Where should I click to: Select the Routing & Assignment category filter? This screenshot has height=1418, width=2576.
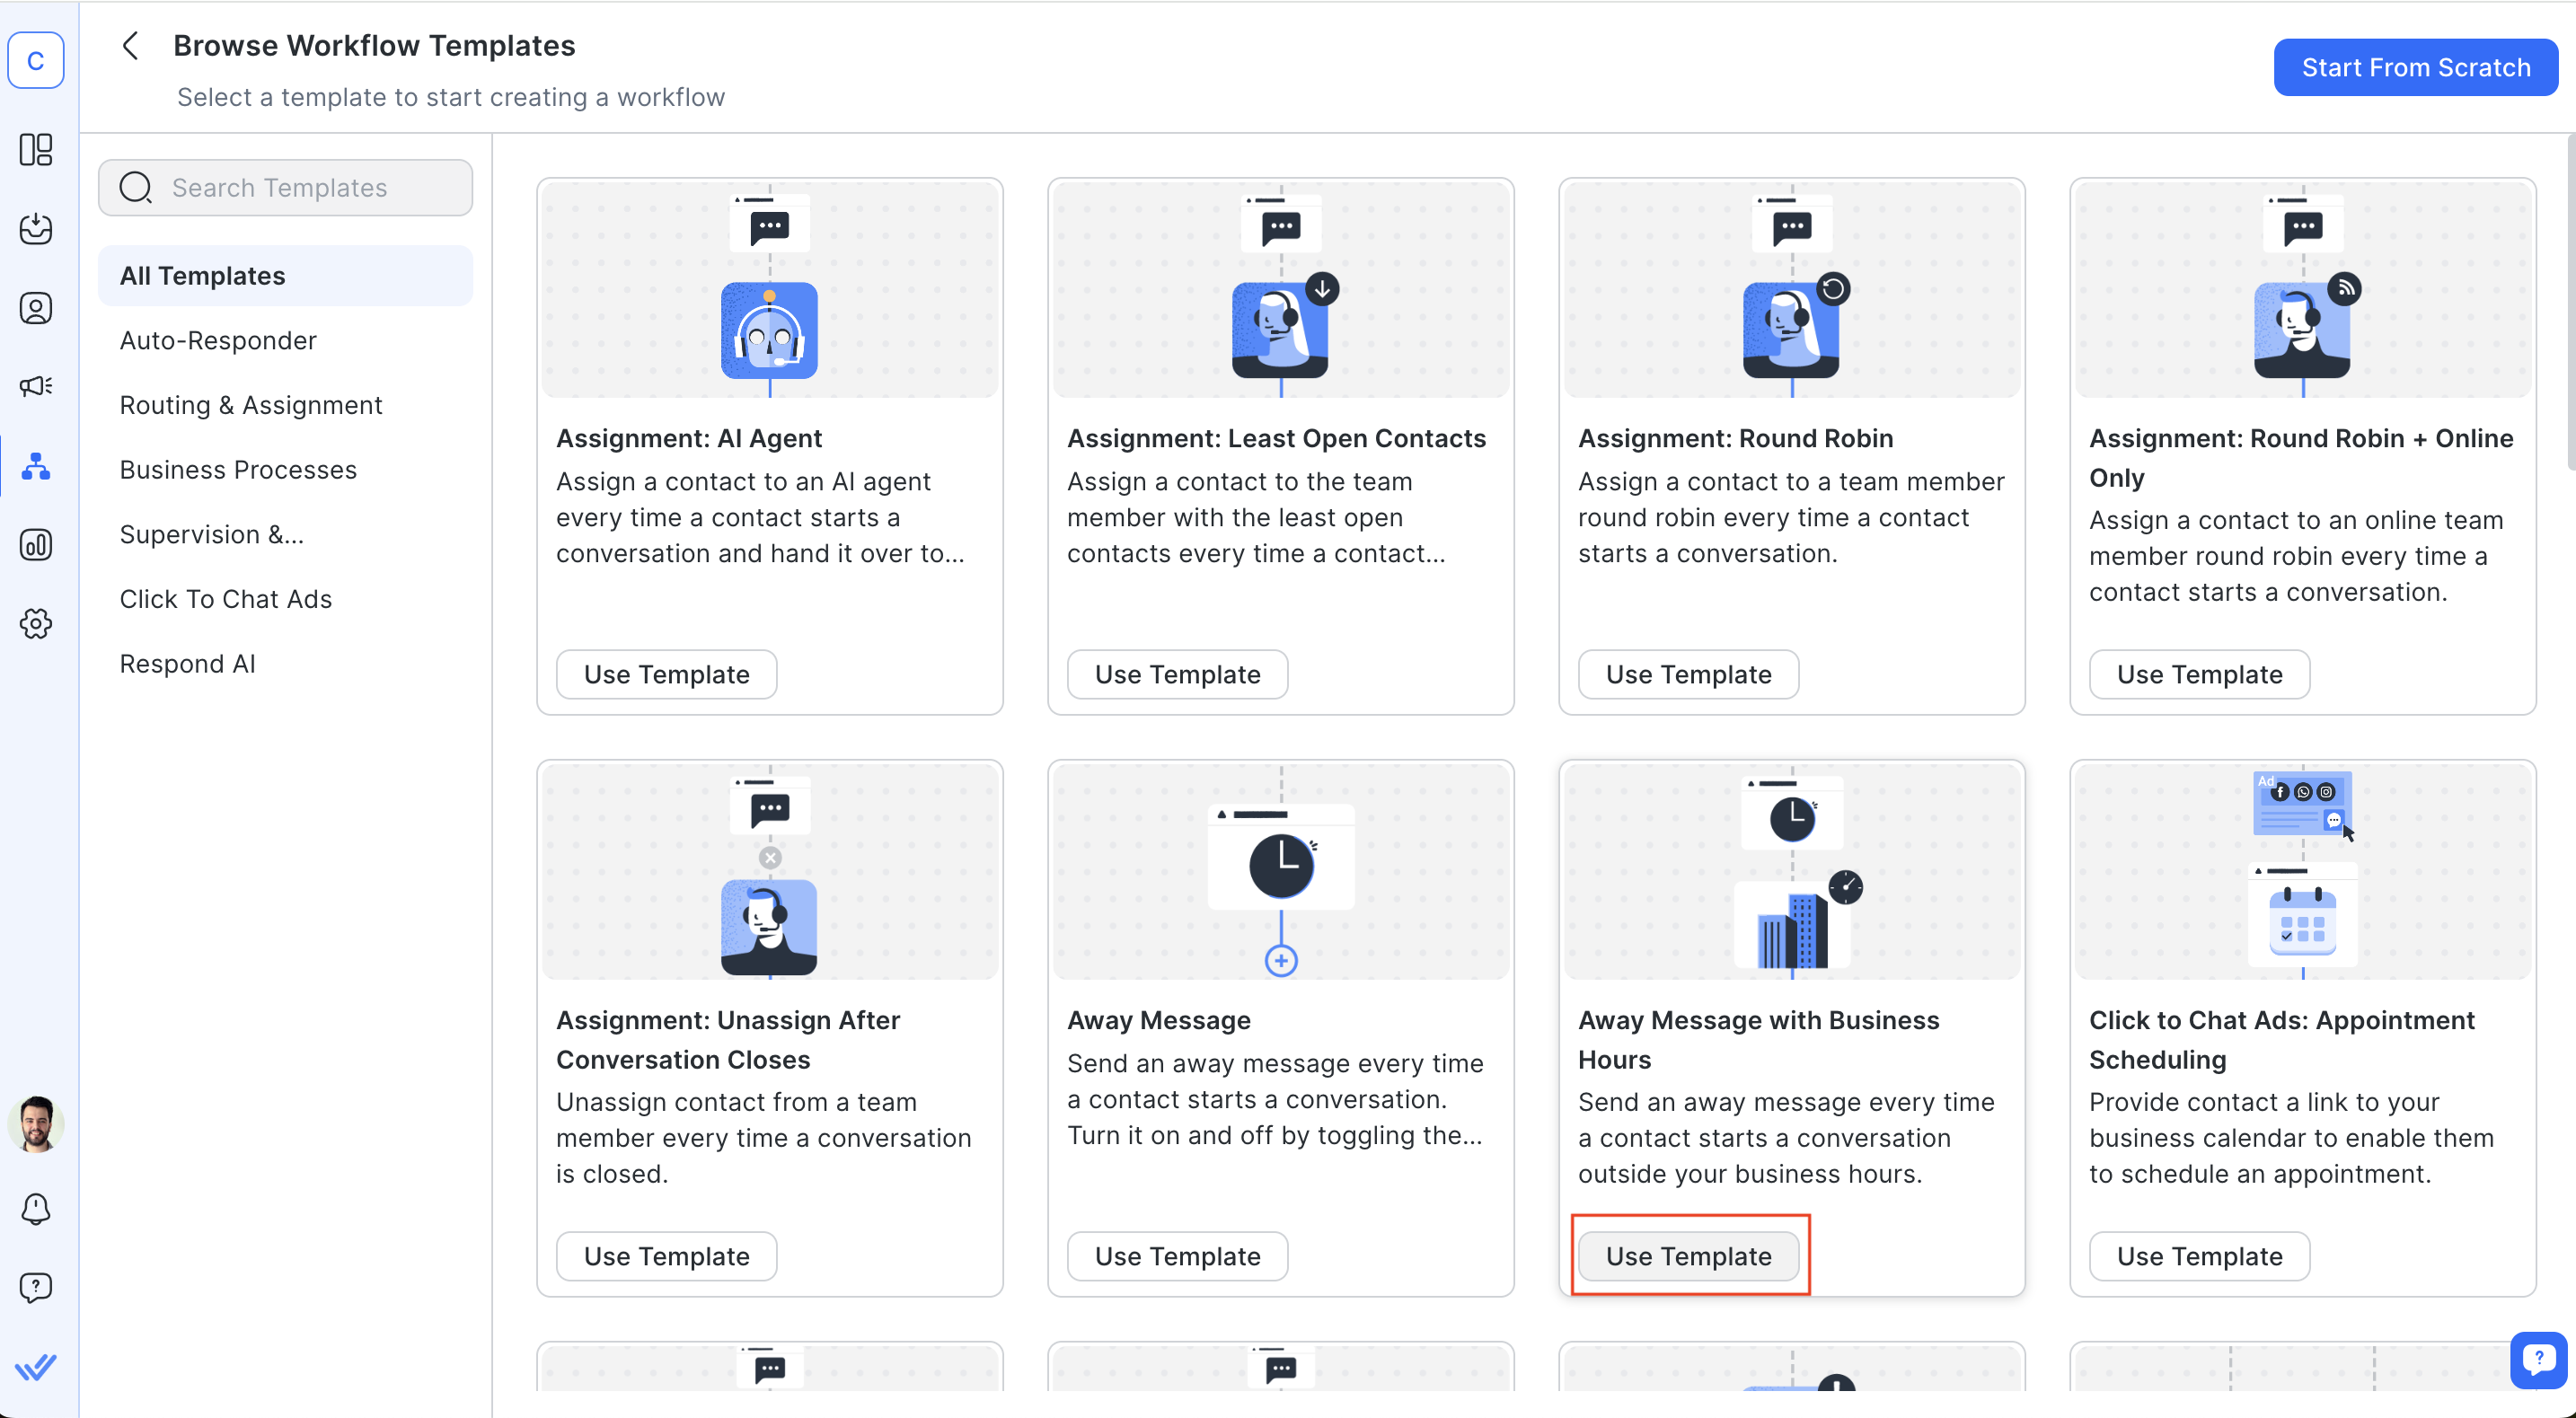pyautogui.click(x=250, y=405)
